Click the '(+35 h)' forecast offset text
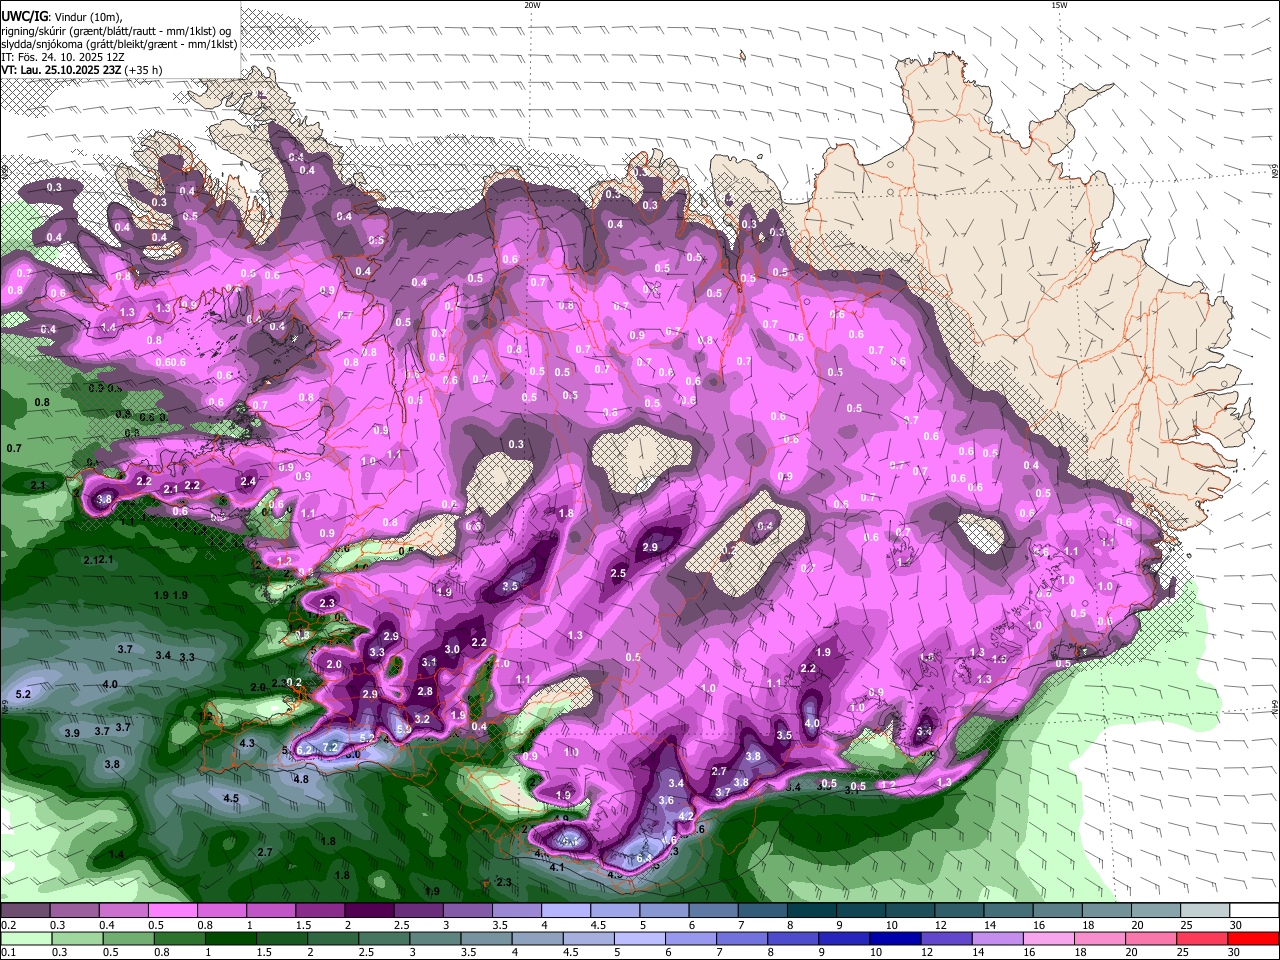 click(143, 70)
